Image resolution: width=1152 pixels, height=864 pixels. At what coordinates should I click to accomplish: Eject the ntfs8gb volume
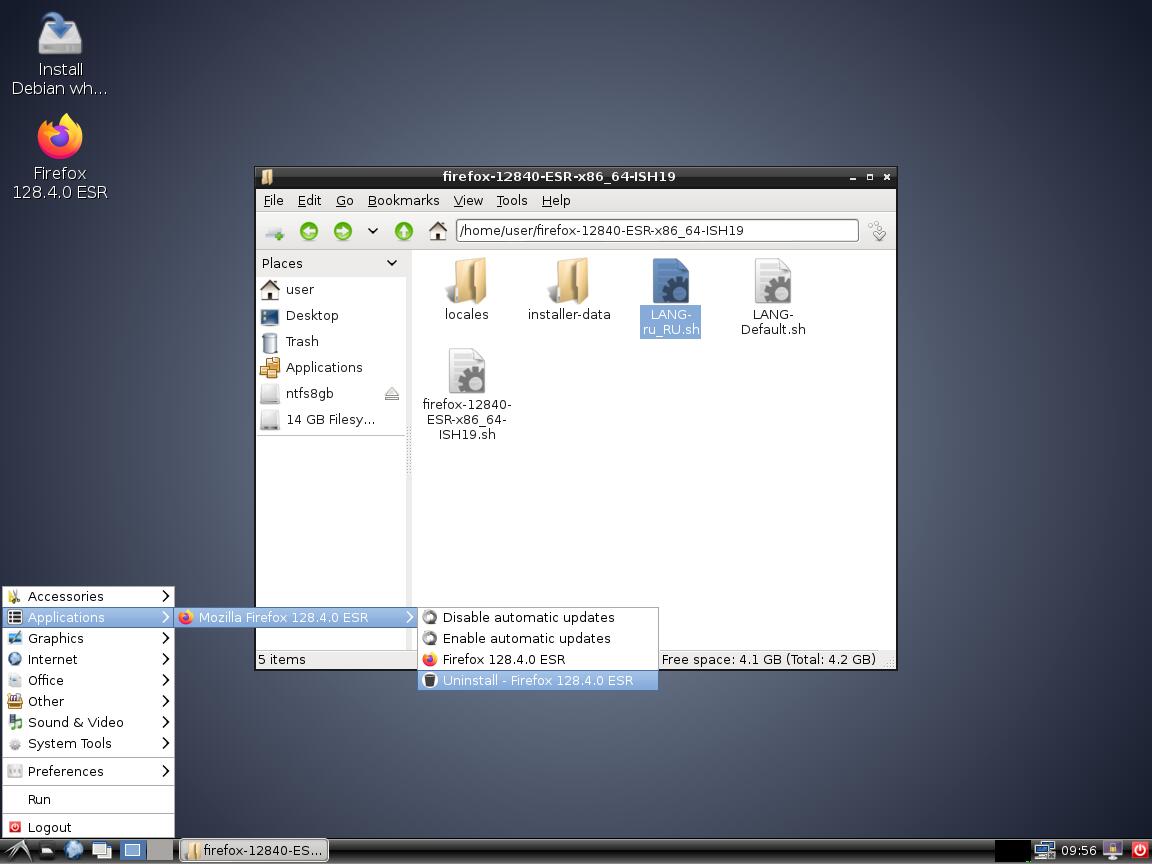coord(392,394)
